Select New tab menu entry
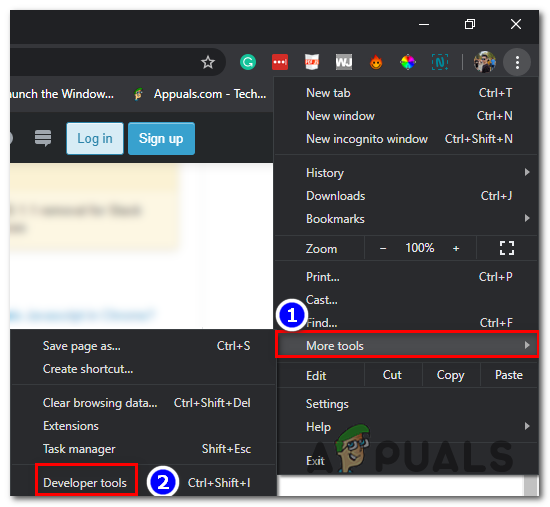Image resolution: width=550 pixels, height=507 pixels. point(406,93)
